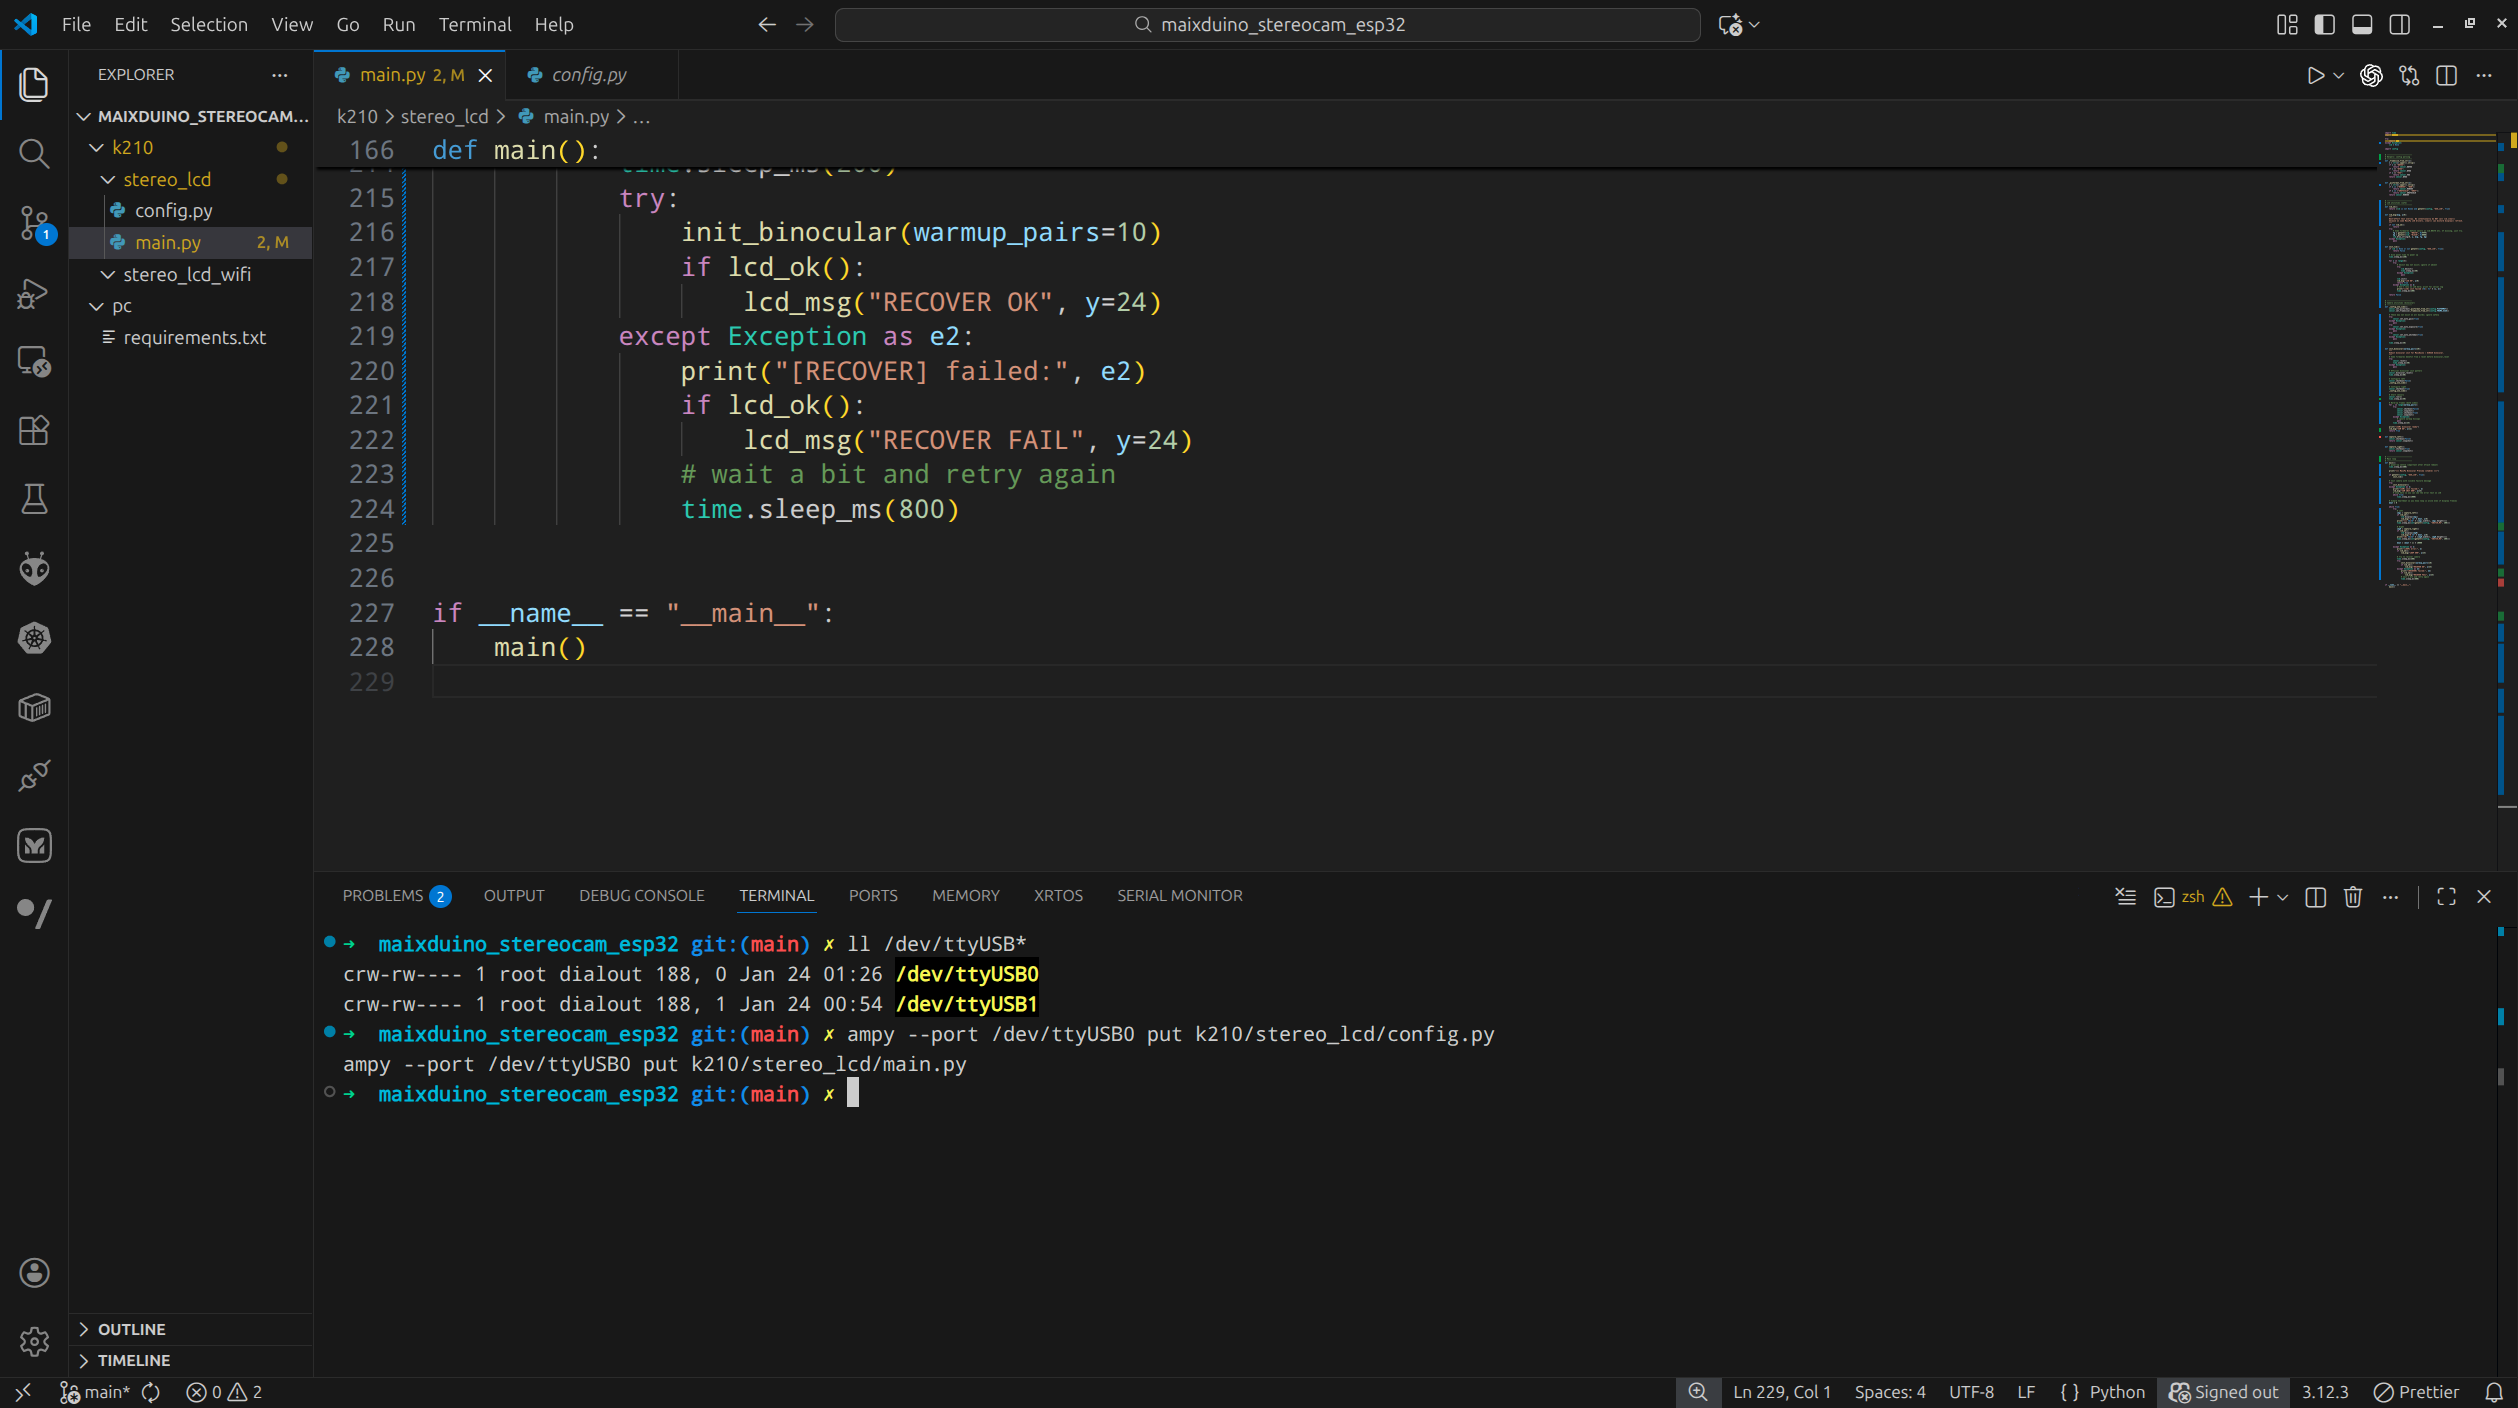
Task: Open the Search view in activity bar
Action: coord(34,153)
